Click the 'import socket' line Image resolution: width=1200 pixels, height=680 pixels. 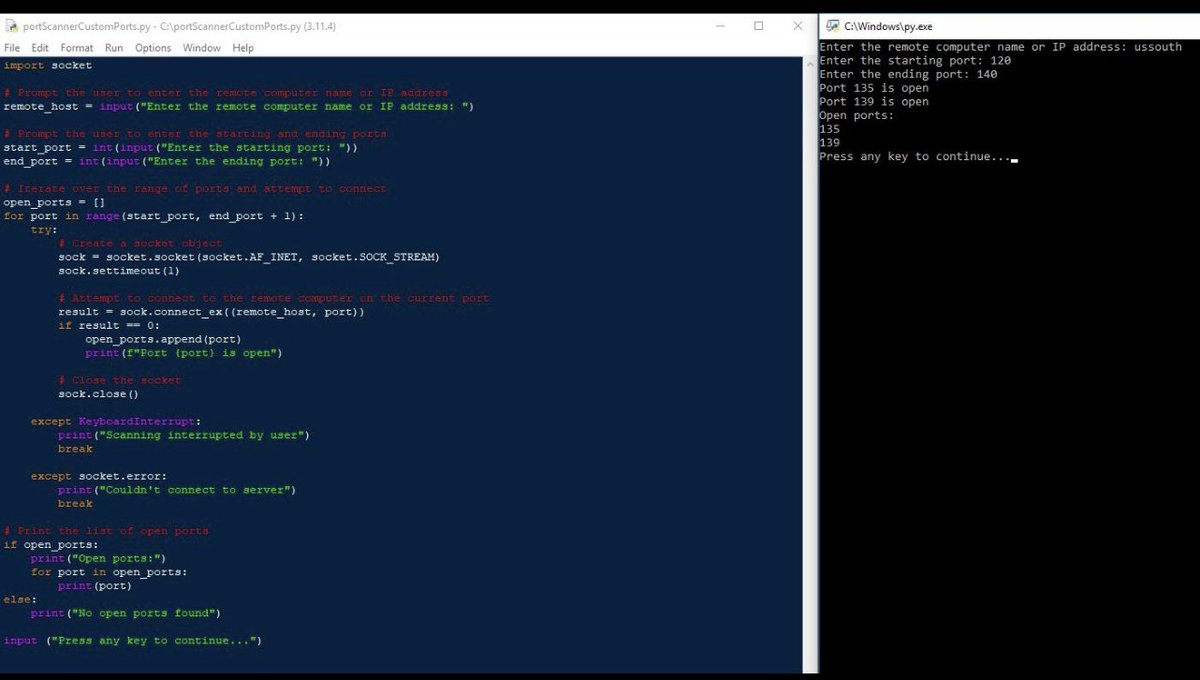[47, 65]
